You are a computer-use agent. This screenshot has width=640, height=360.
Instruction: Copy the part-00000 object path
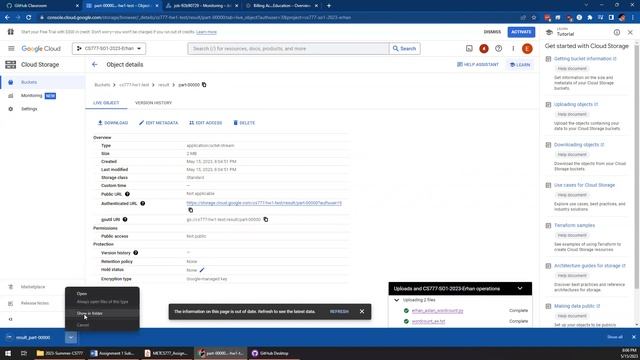click(204, 85)
